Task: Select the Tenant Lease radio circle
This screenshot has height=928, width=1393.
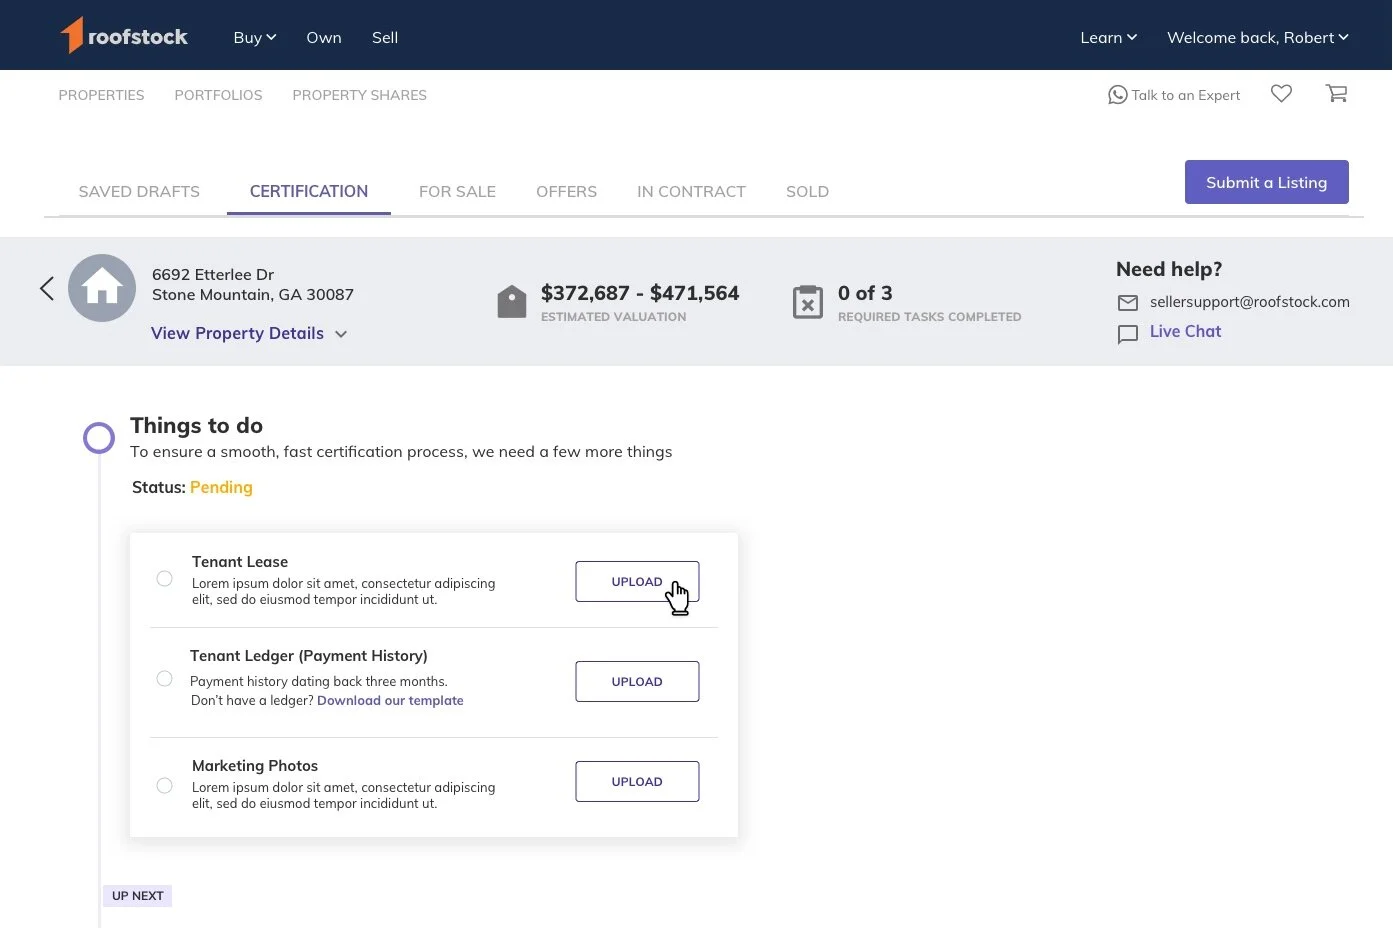Action: point(165,579)
